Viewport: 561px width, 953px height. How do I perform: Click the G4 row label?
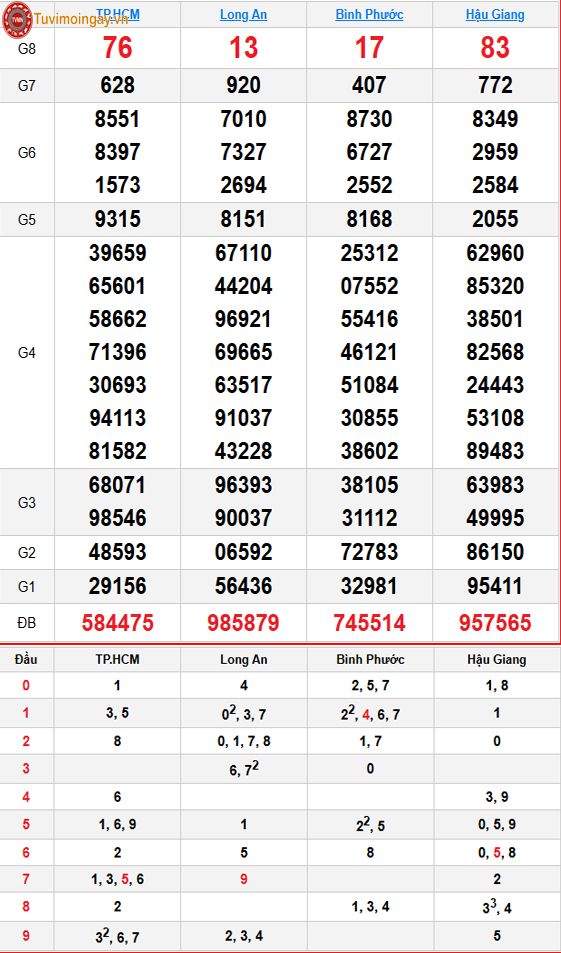[27, 353]
